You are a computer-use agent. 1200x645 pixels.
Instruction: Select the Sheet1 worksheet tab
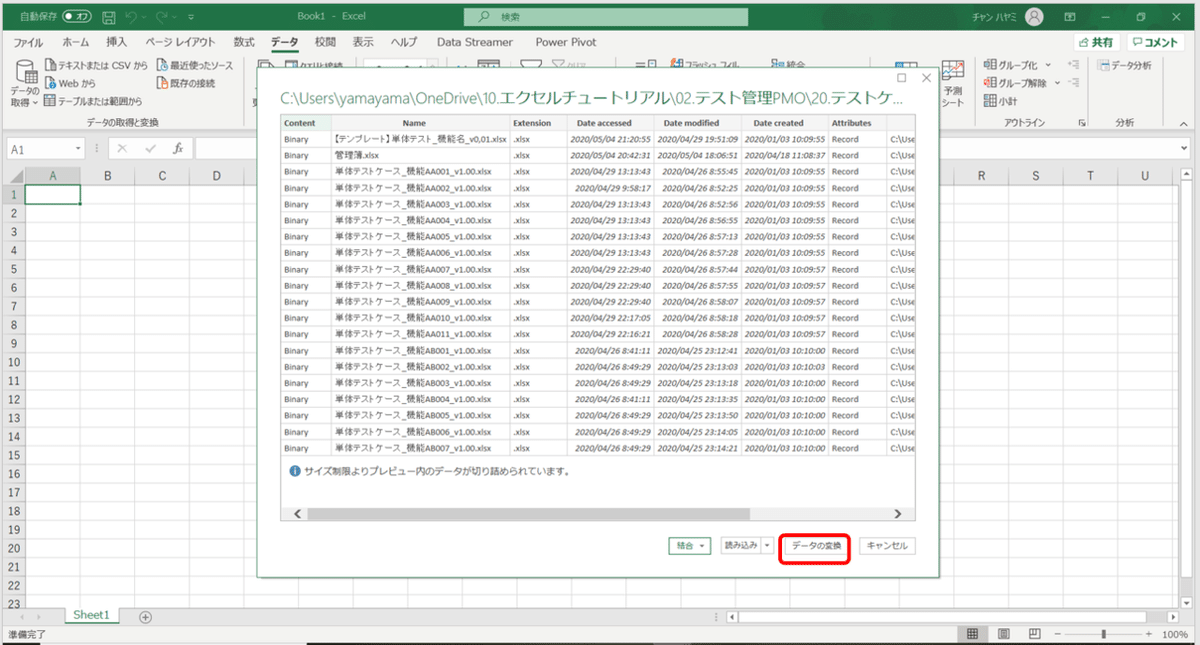tap(91, 616)
